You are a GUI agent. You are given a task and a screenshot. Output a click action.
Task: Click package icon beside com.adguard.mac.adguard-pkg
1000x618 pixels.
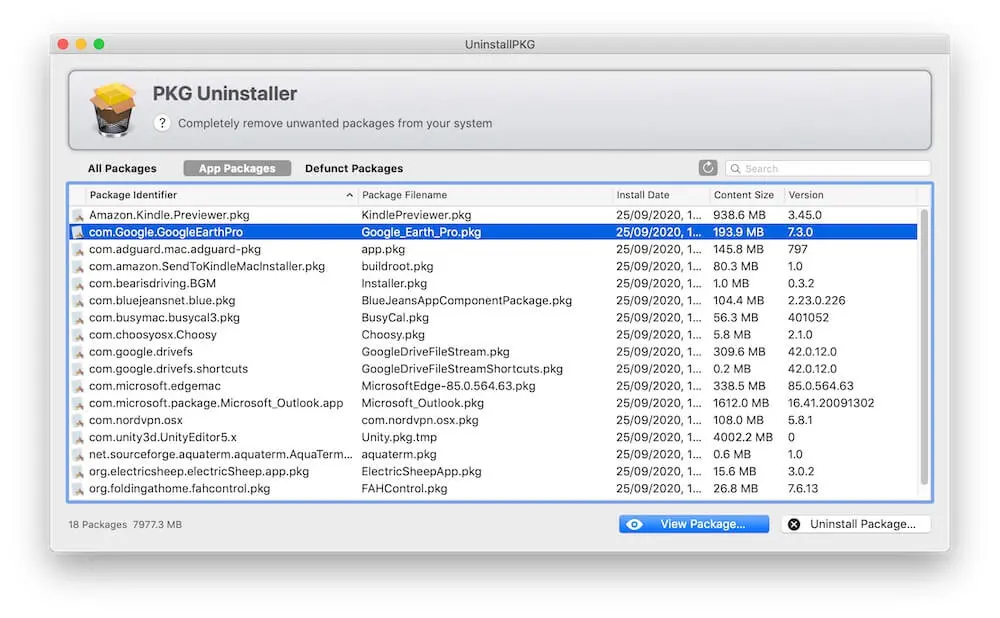point(78,249)
